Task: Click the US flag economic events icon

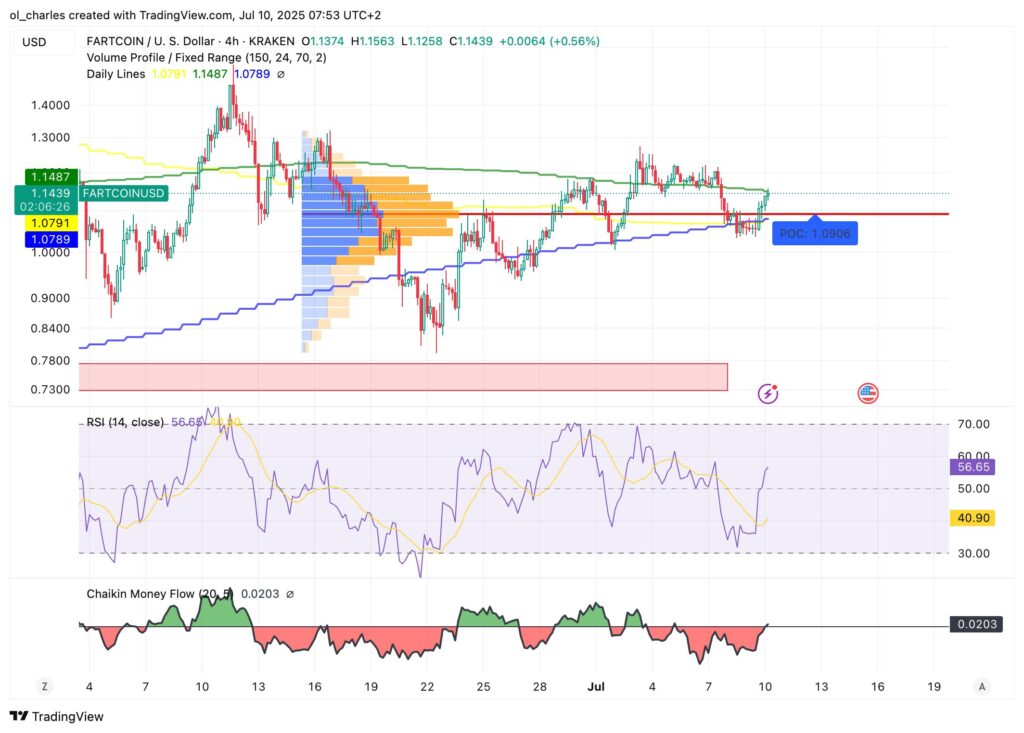Action: [866, 393]
